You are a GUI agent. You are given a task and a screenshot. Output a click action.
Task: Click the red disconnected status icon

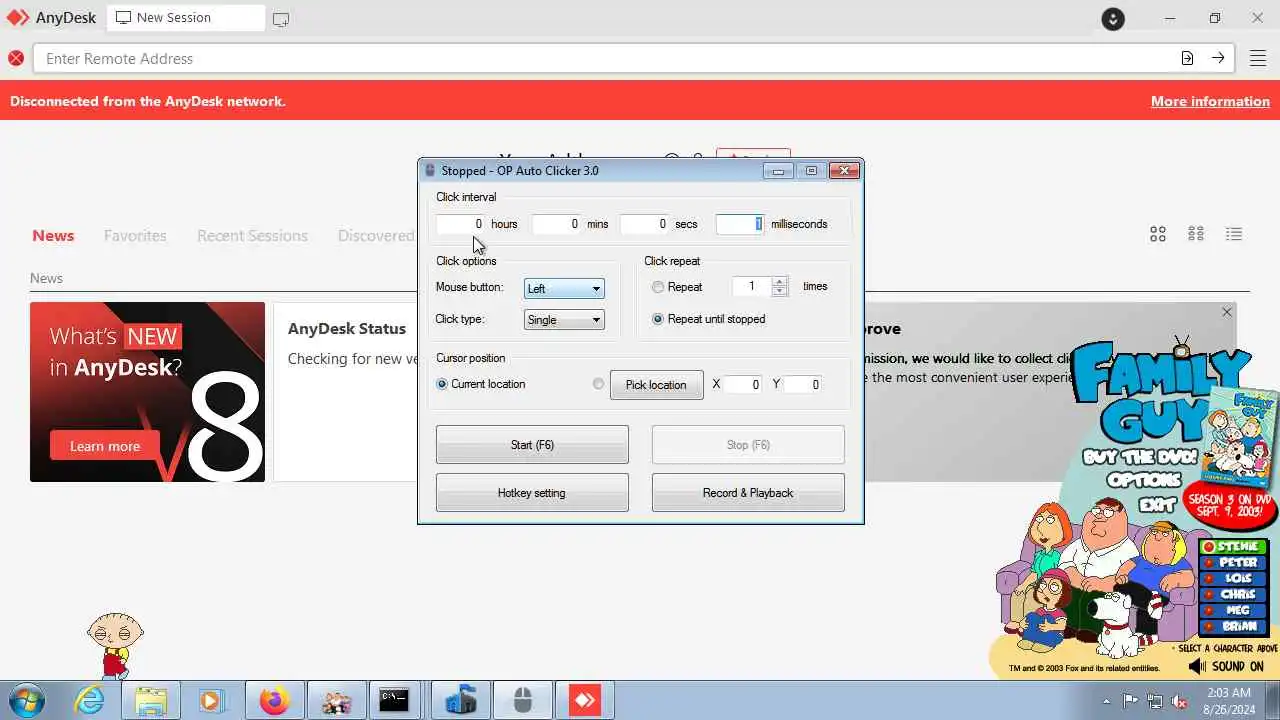coord(16,58)
